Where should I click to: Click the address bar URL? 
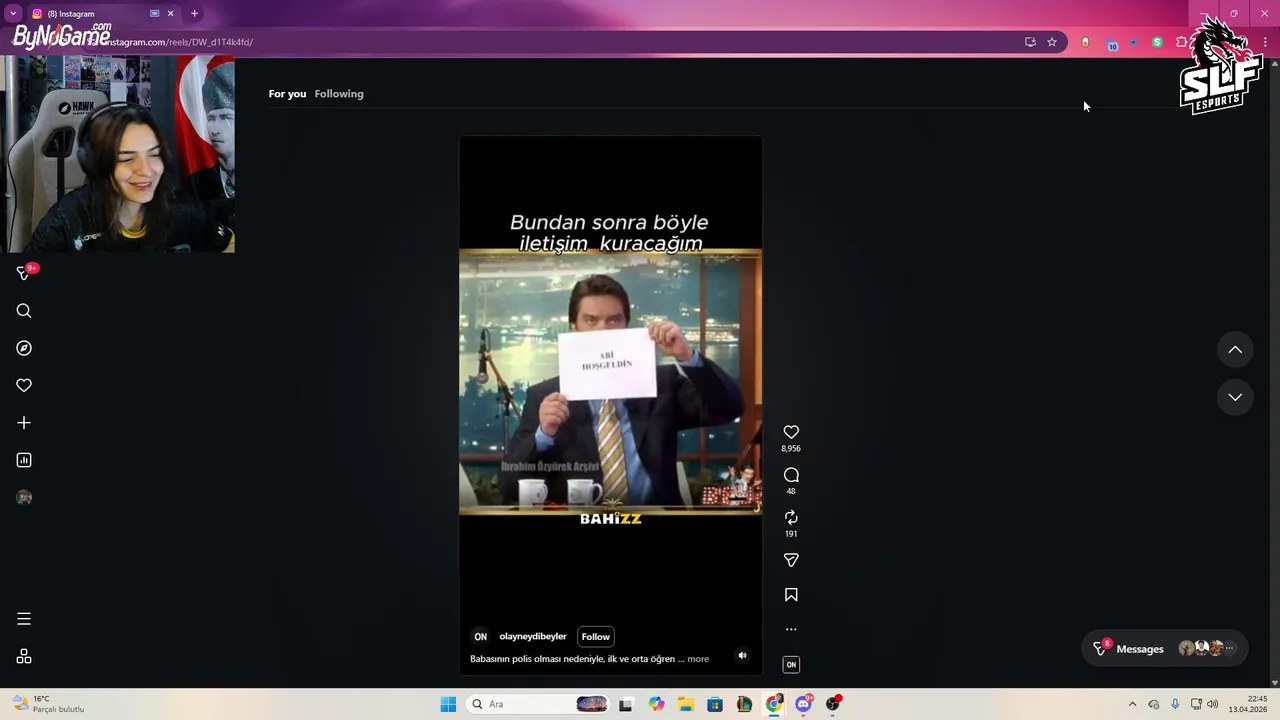click(x=180, y=42)
